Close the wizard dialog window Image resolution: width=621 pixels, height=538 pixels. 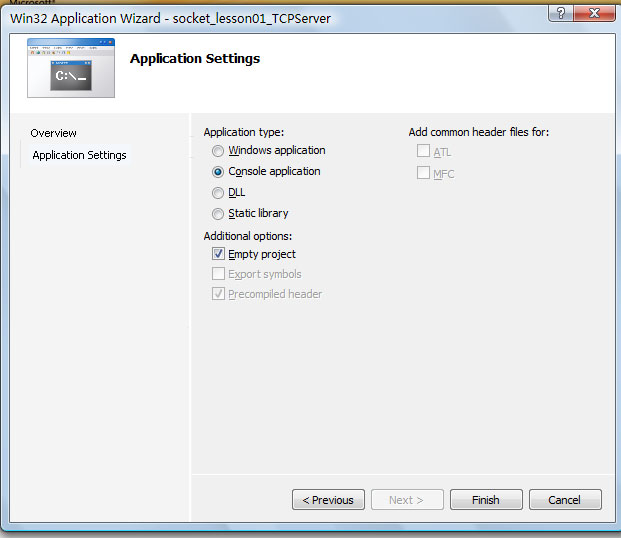(x=594, y=13)
